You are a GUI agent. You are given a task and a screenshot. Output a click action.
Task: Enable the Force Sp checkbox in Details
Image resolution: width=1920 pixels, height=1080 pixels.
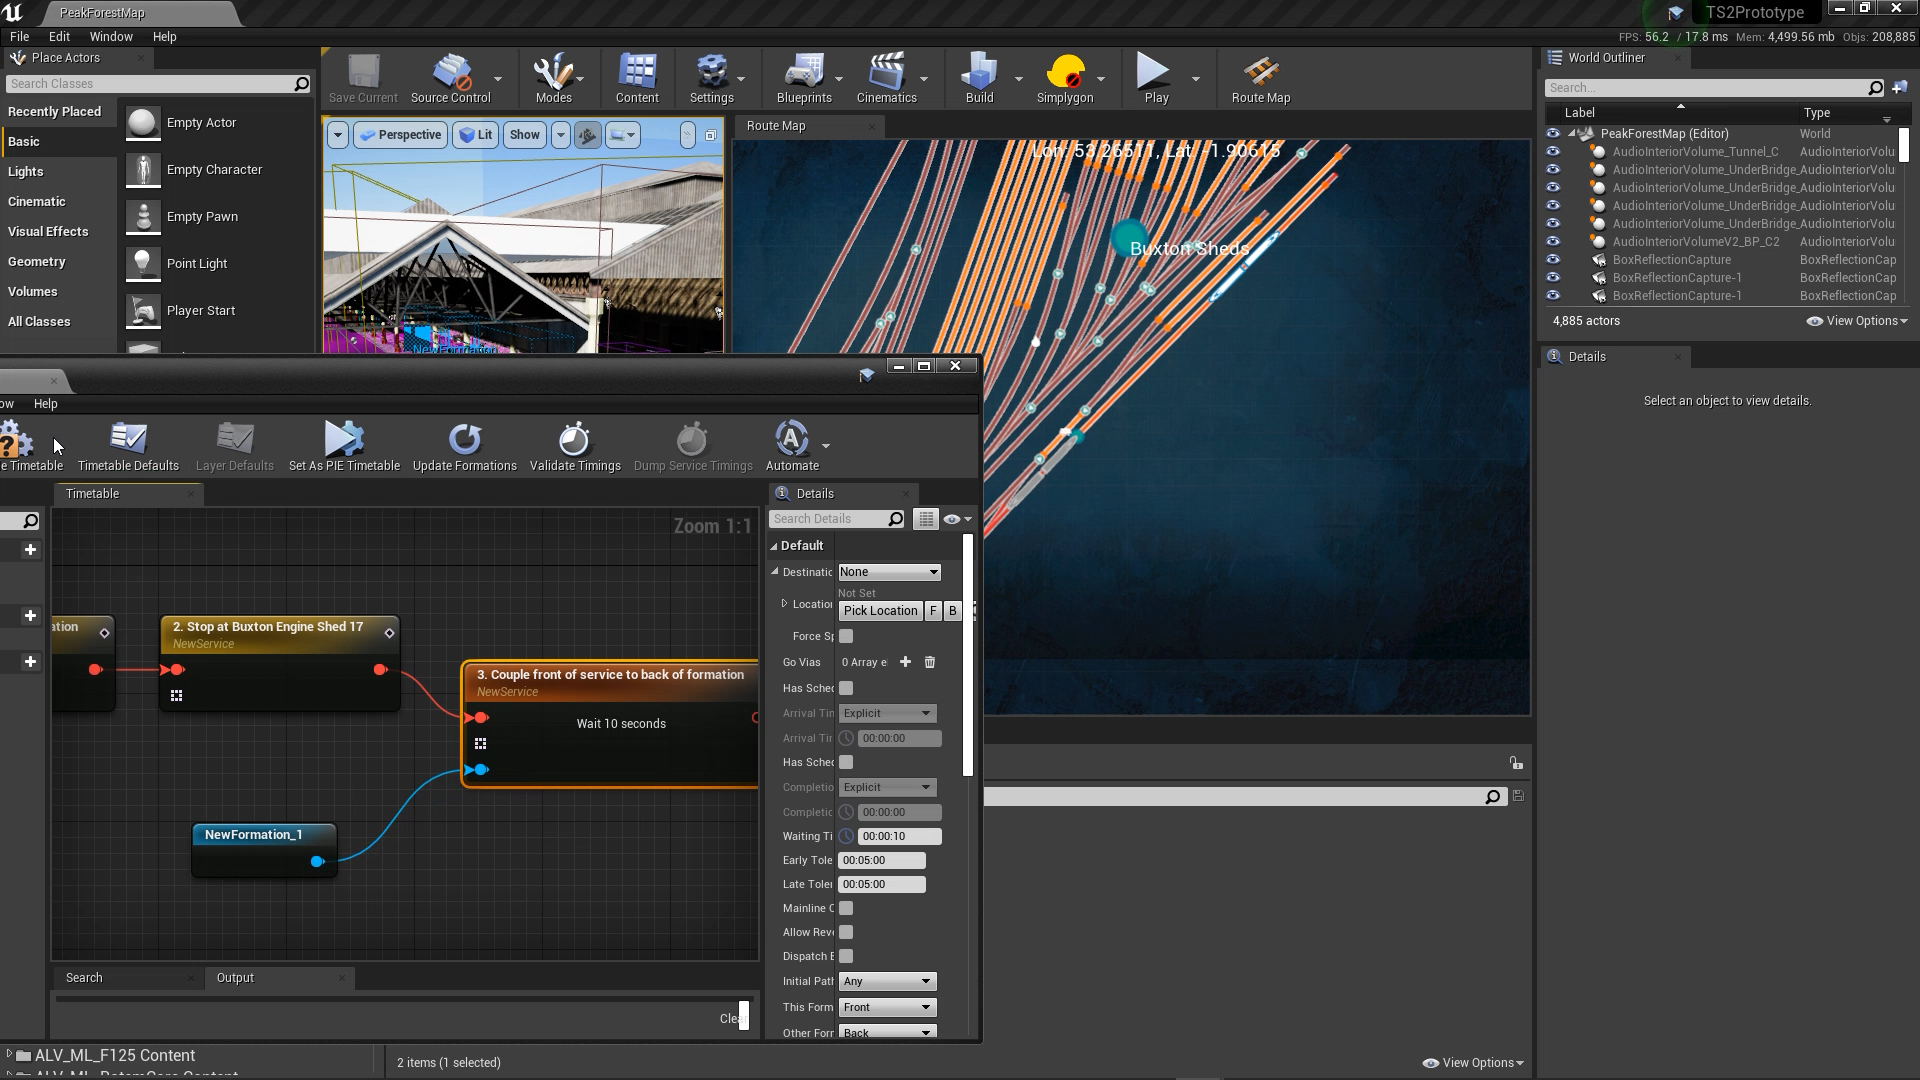[846, 636]
